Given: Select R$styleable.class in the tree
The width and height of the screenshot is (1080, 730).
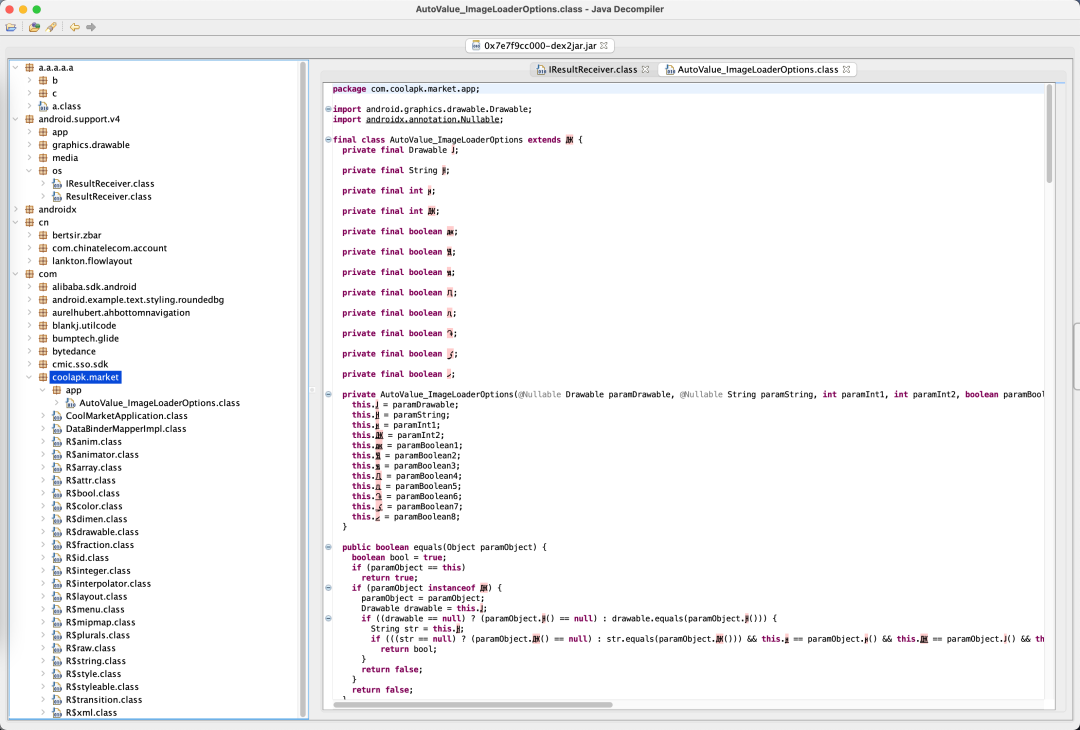Looking at the screenshot, I should click(x=102, y=687).
